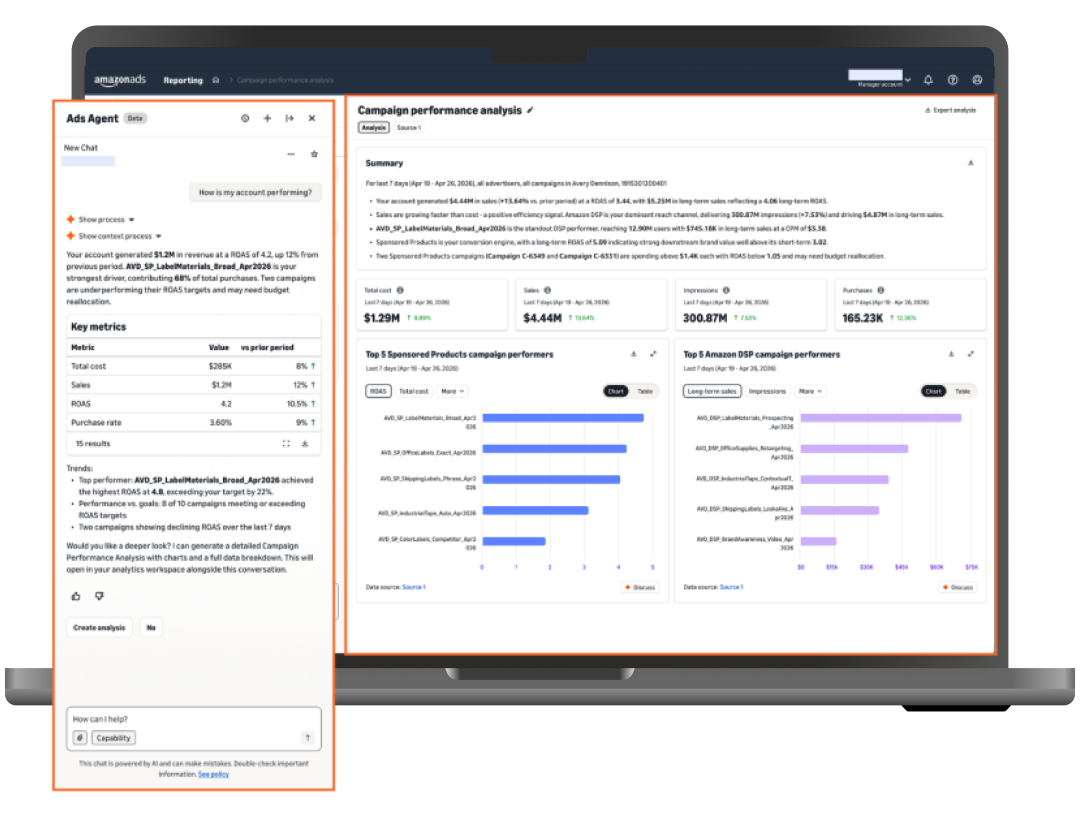Focus the How can I help input
Screen dimensions: 1080x822
[193, 719]
